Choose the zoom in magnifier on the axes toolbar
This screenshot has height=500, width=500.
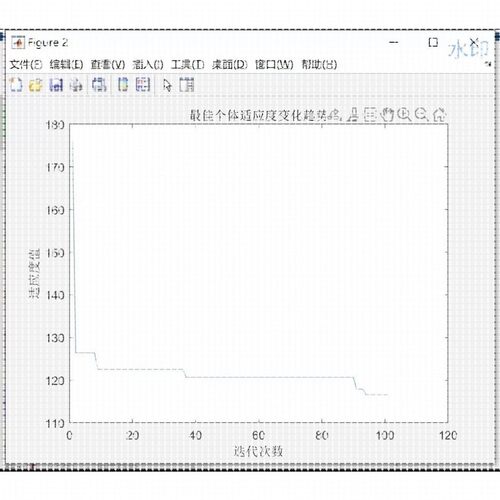(404, 115)
